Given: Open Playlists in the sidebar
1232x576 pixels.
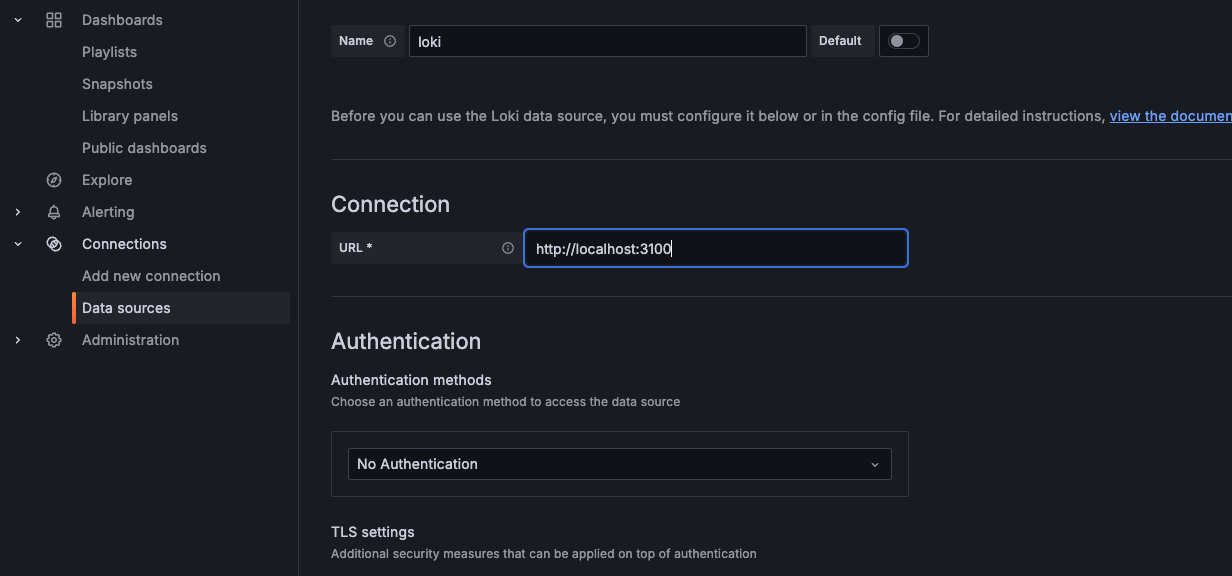Looking at the screenshot, I should [109, 52].
